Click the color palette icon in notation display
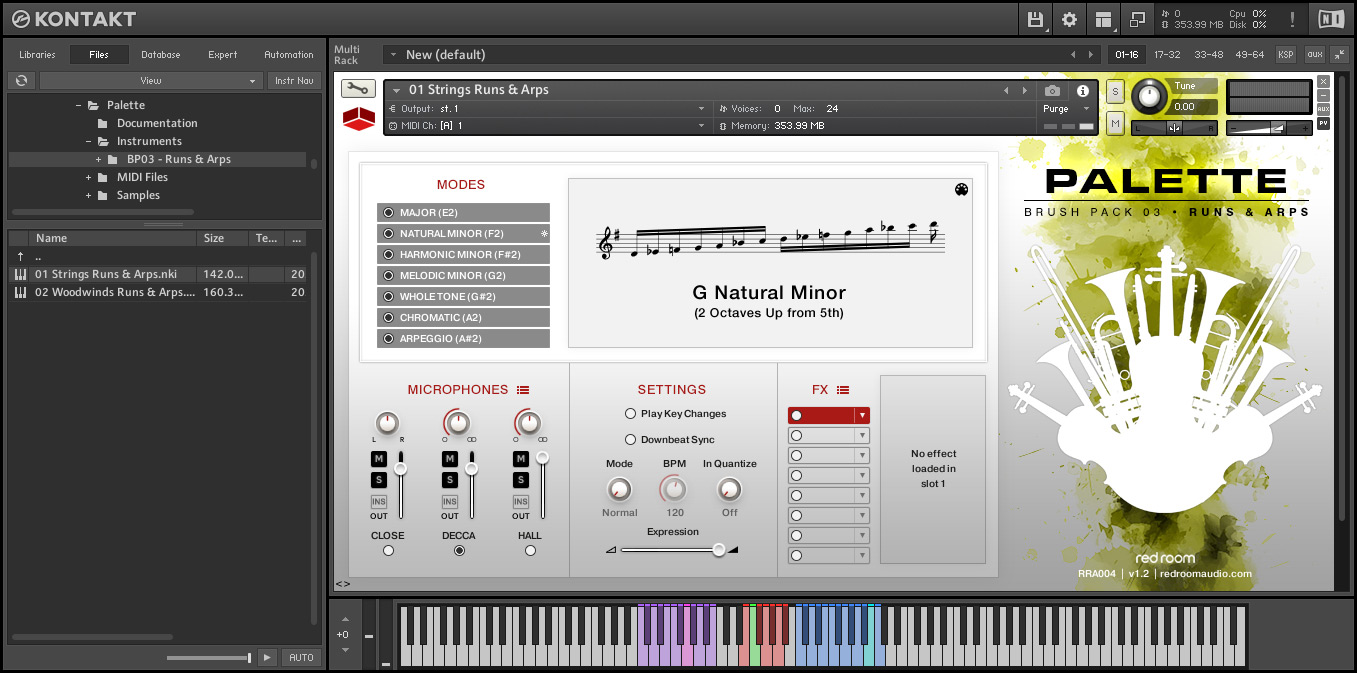 pyautogui.click(x=962, y=190)
